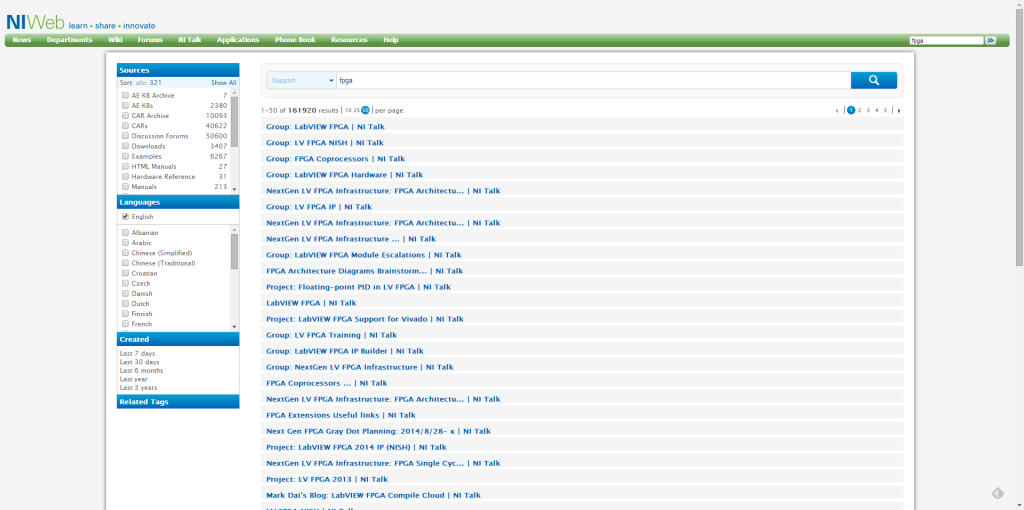1024x510 pixels.
Task: Check the Downloads source filter
Action: (x=125, y=146)
